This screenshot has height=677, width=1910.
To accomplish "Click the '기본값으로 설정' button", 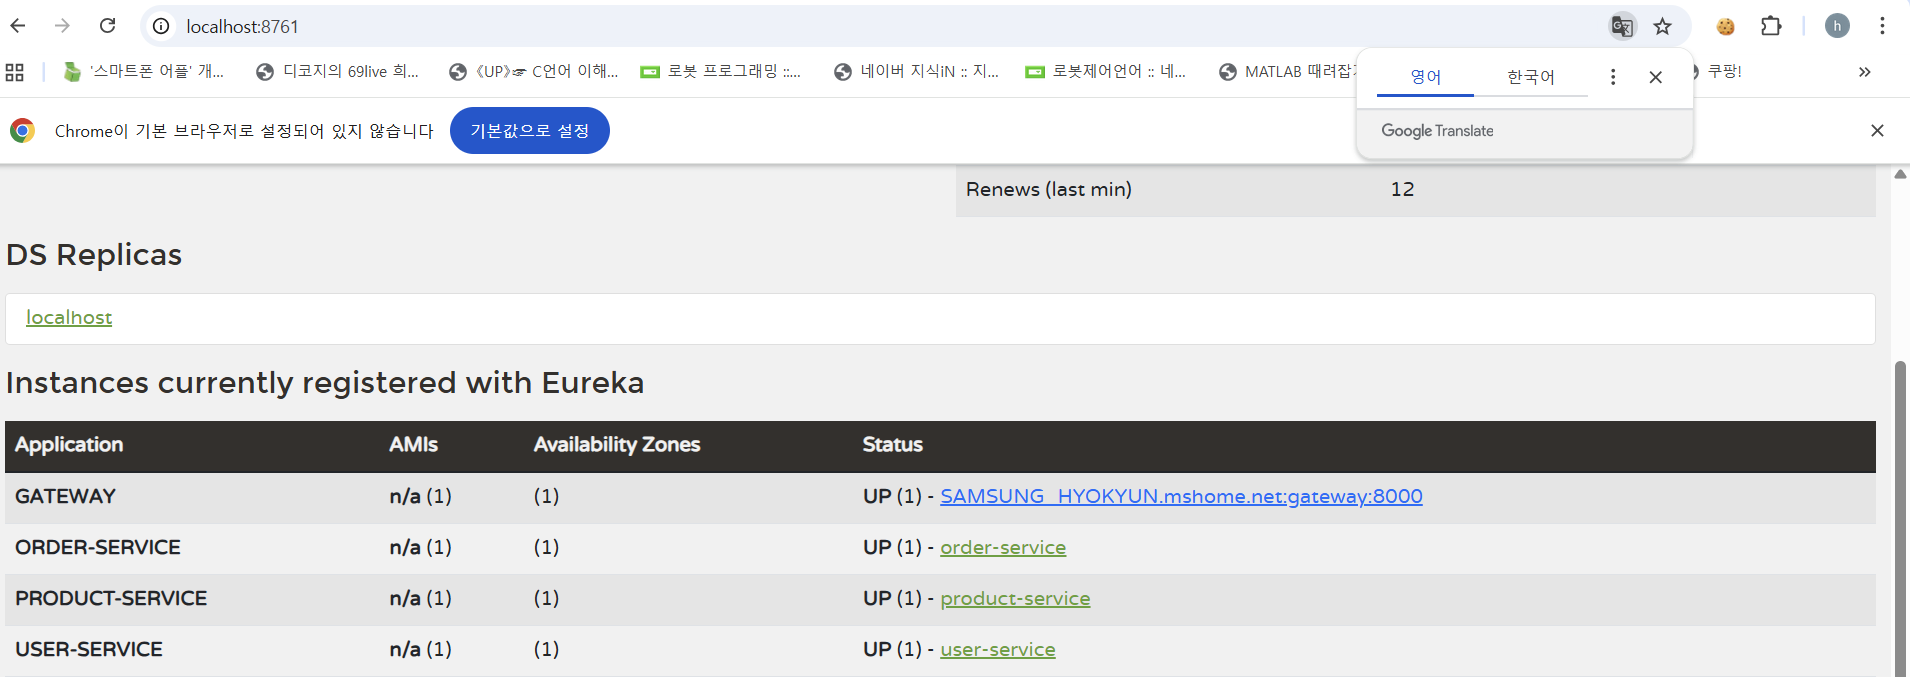I will point(530,131).
